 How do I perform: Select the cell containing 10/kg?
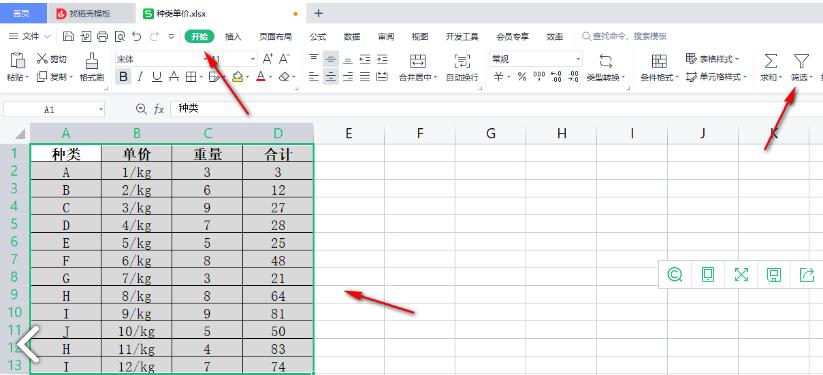pos(137,331)
